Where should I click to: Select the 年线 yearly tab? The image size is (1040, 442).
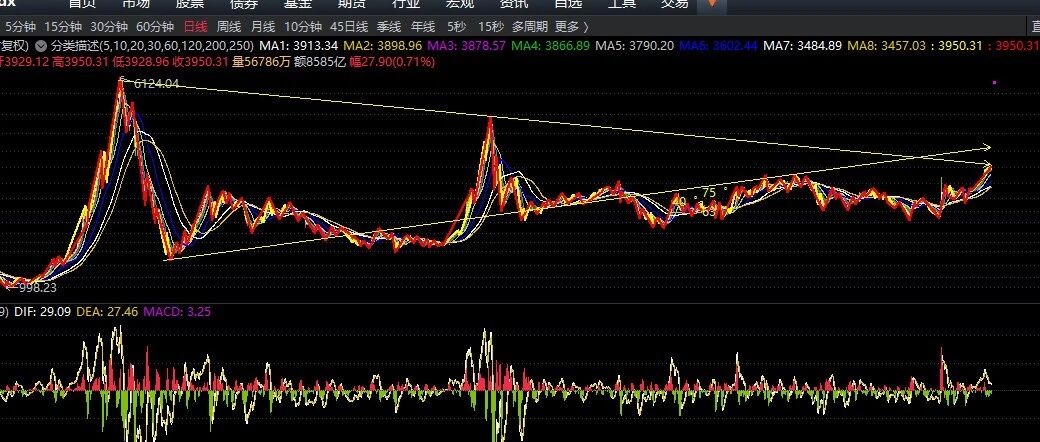422,27
